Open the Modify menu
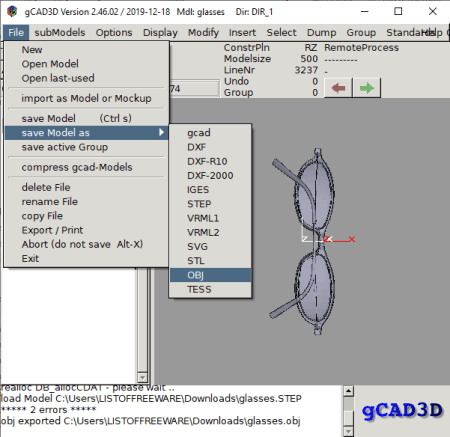 pos(203,33)
